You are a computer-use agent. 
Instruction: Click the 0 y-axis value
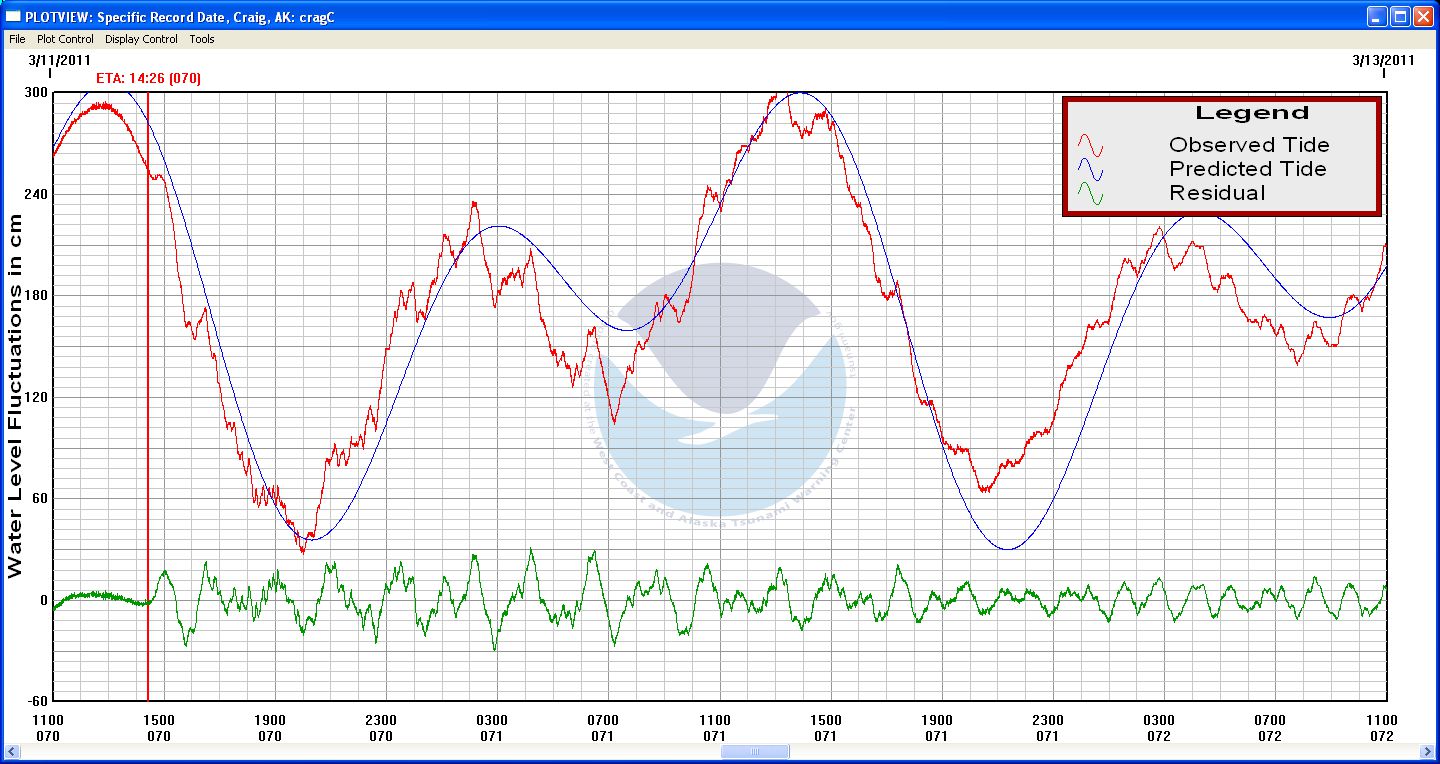point(44,600)
